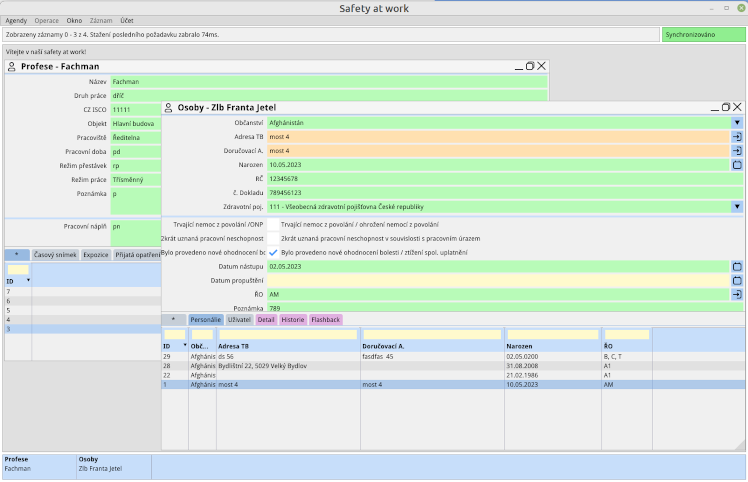The width and height of the screenshot is (748, 482).
Task: Open the Adresa TB lookup arrow icon
Action: click(737, 137)
